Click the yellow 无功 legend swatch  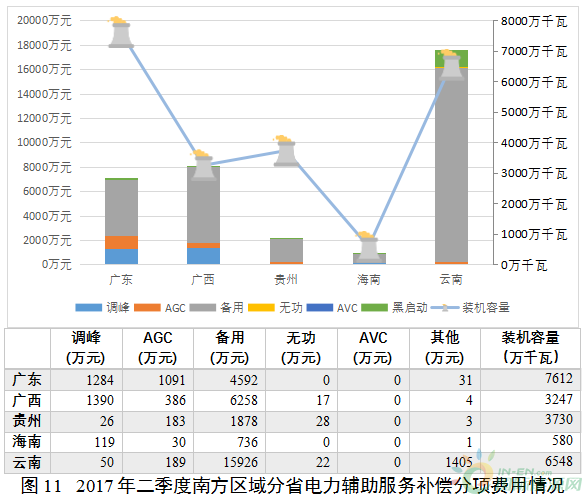tap(261, 308)
